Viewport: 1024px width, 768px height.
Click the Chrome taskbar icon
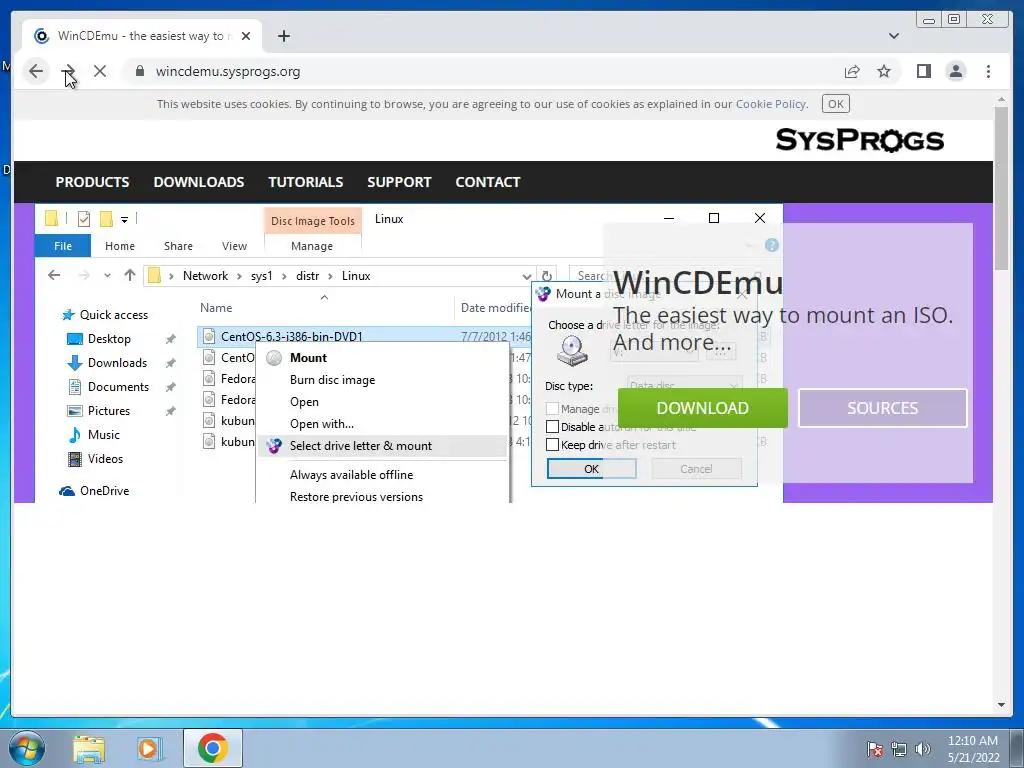[213, 748]
